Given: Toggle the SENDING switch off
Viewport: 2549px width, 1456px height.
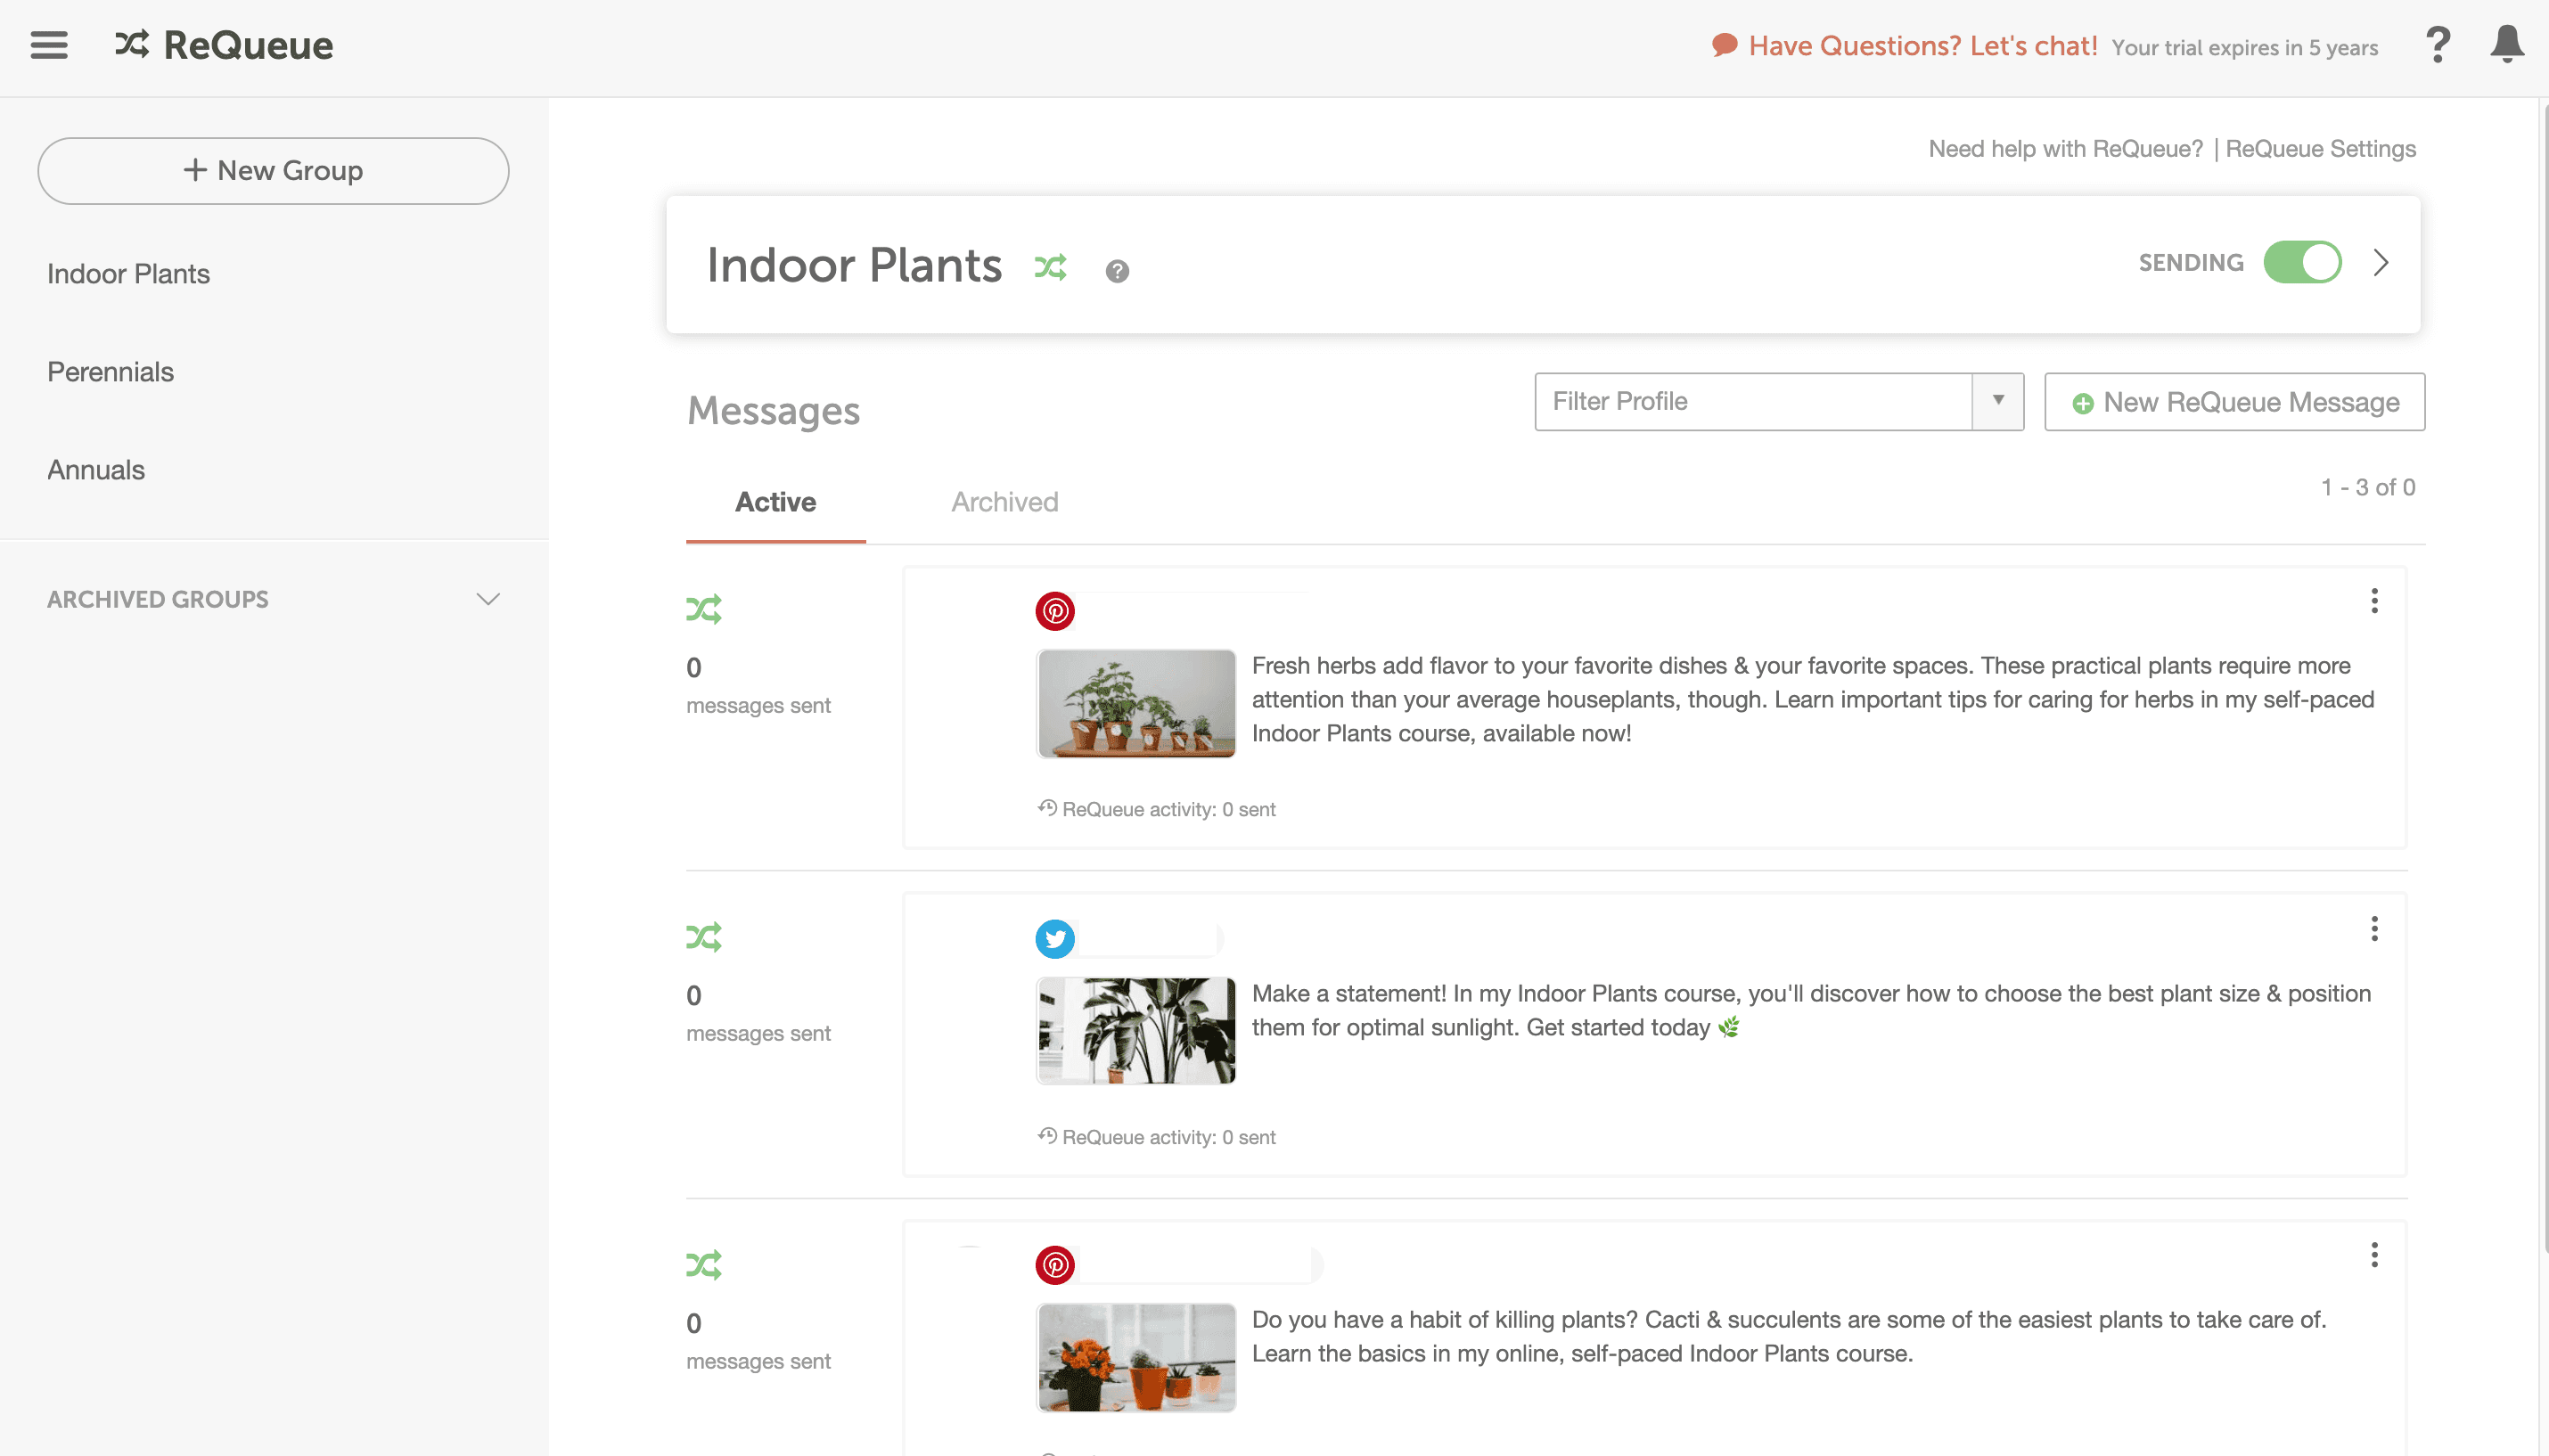Looking at the screenshot, I should pyautogui.click(x=2302, y=263).
